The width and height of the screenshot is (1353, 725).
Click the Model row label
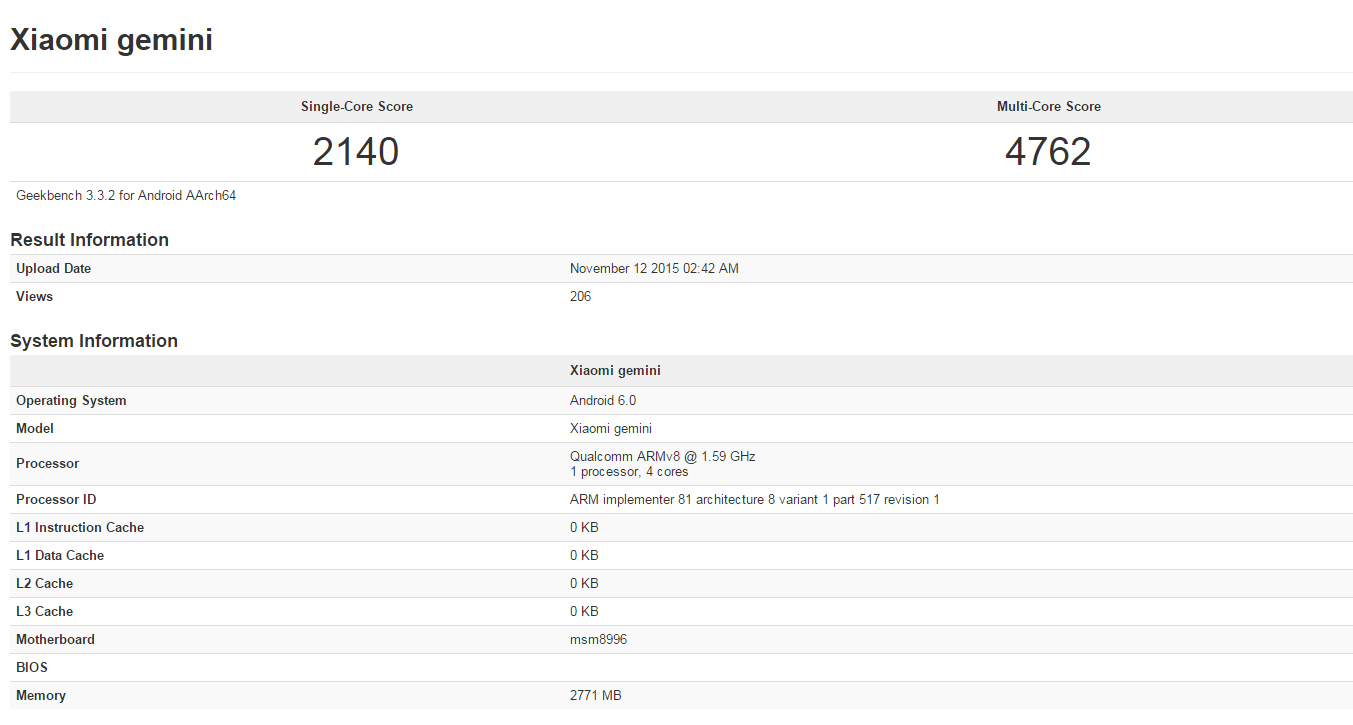click(x=35, y=429)
